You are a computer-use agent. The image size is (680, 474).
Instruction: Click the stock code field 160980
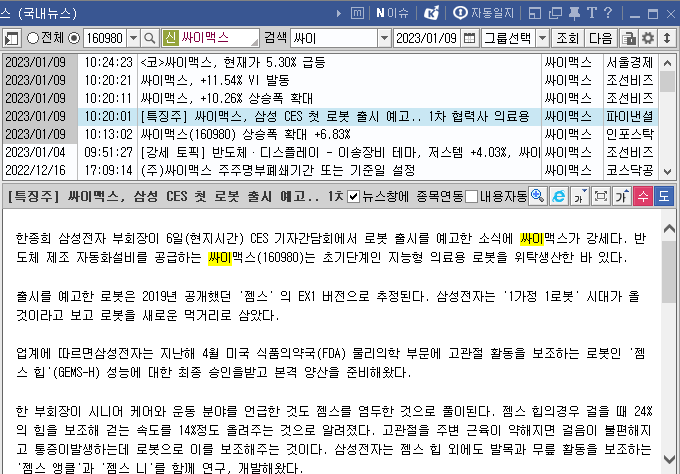pos(105,38)
